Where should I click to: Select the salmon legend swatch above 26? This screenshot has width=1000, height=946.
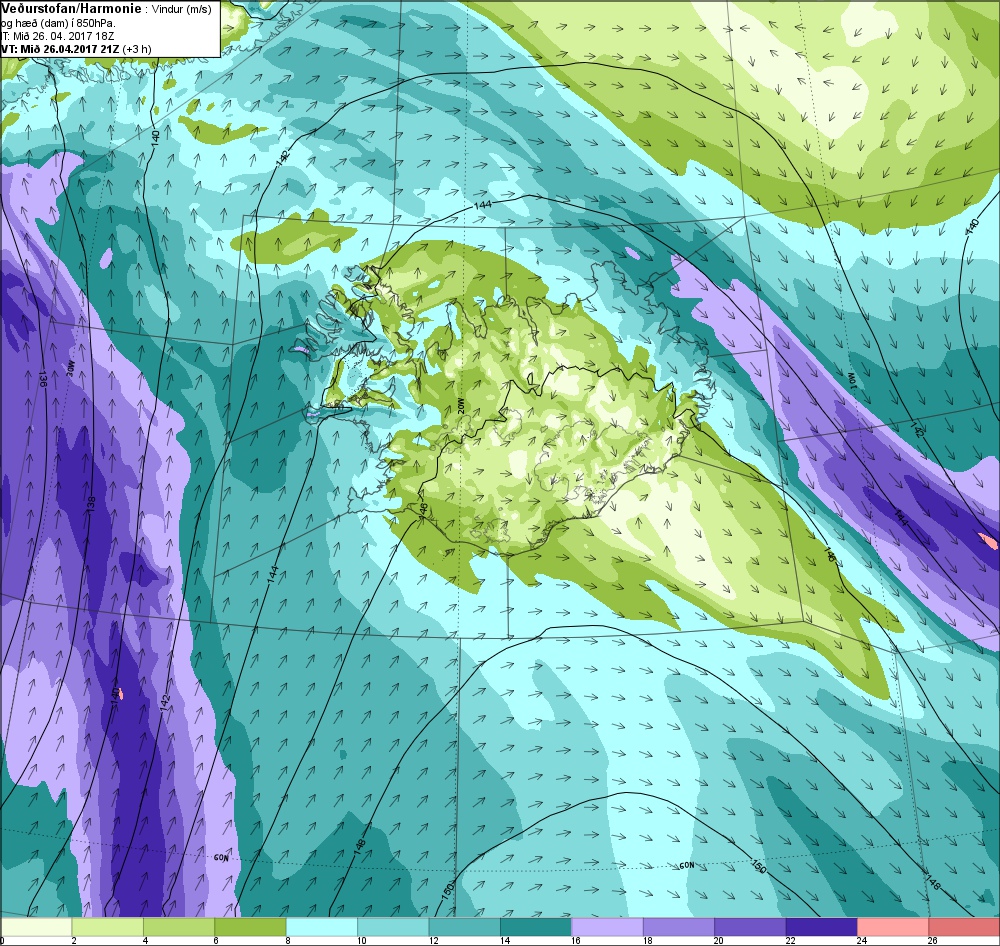pos(964,926)
